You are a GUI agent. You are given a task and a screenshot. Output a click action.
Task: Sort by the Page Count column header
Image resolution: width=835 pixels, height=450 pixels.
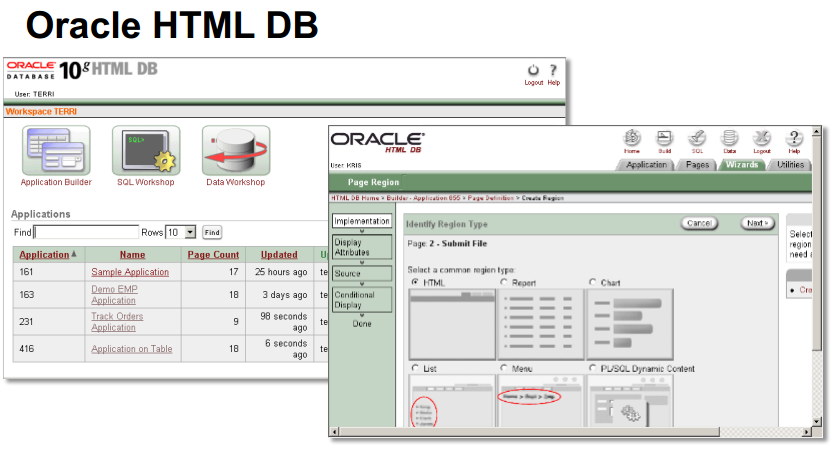[213, 255]
